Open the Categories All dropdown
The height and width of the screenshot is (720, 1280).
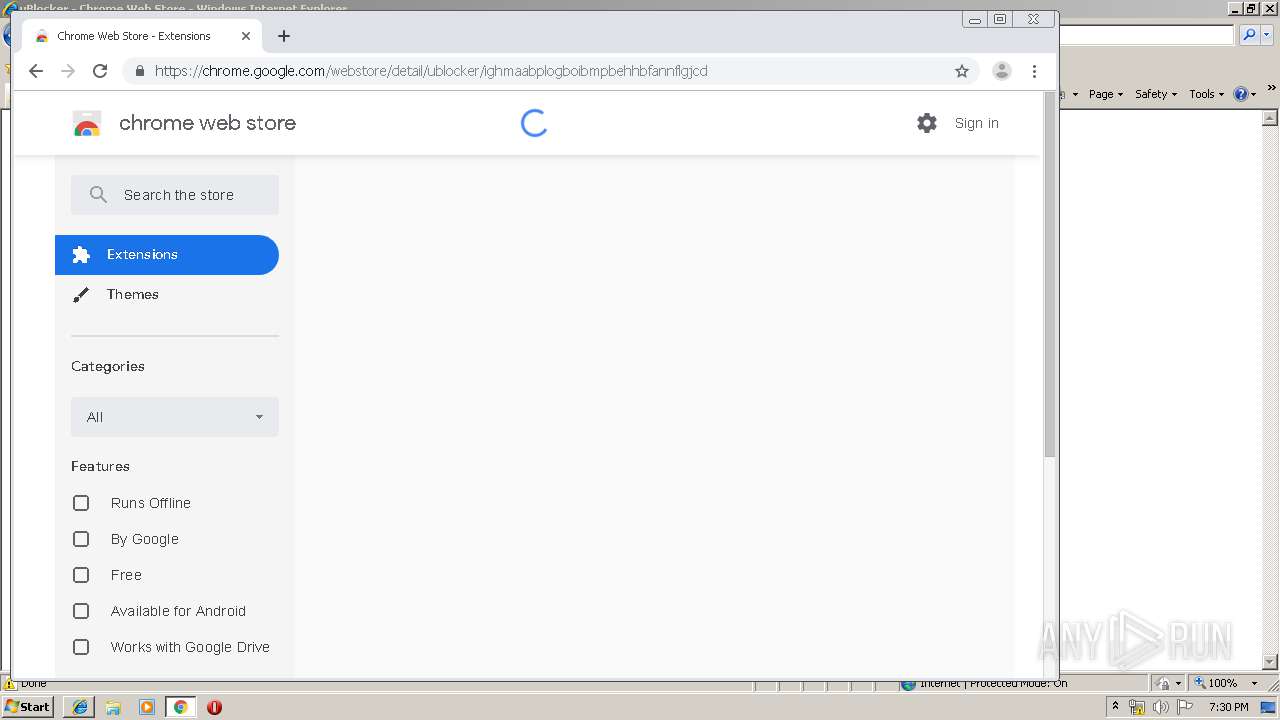tap(175, 417)
